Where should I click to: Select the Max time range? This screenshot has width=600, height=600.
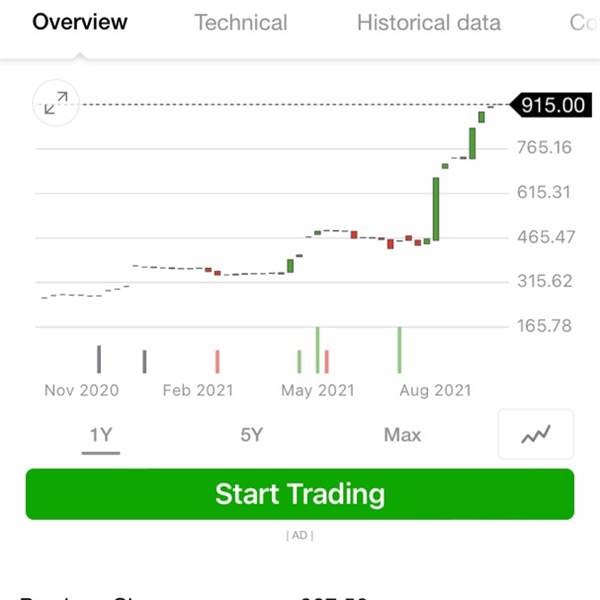402,435
